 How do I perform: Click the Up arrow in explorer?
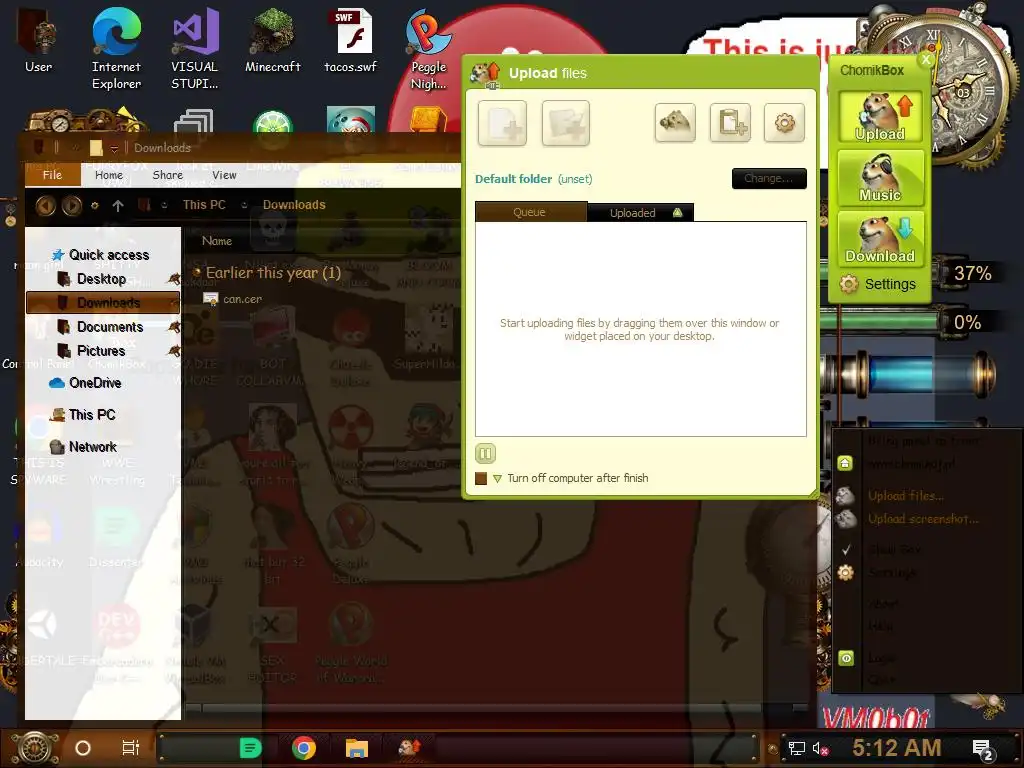(x=118, y=206)
